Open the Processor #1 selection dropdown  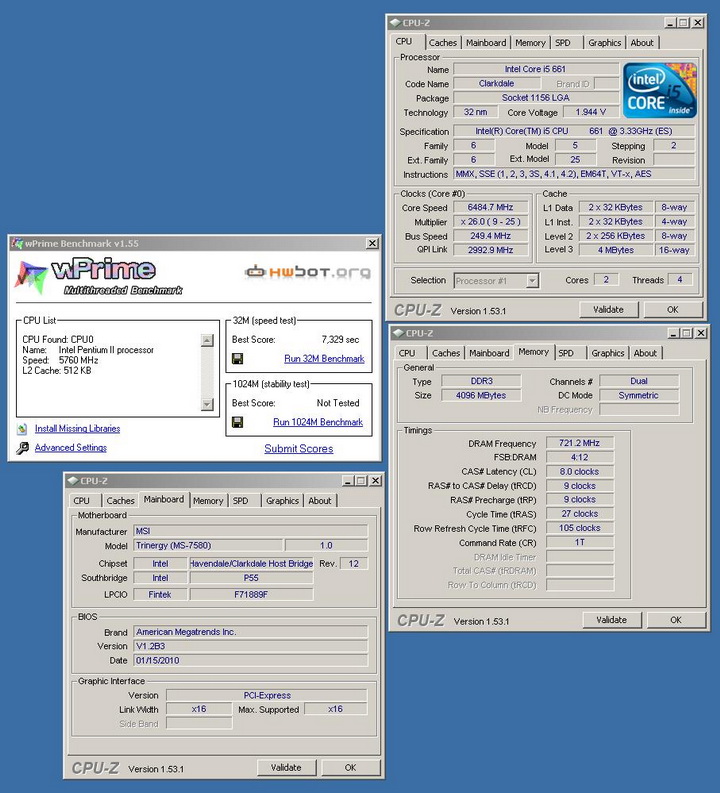pos(532,281)
